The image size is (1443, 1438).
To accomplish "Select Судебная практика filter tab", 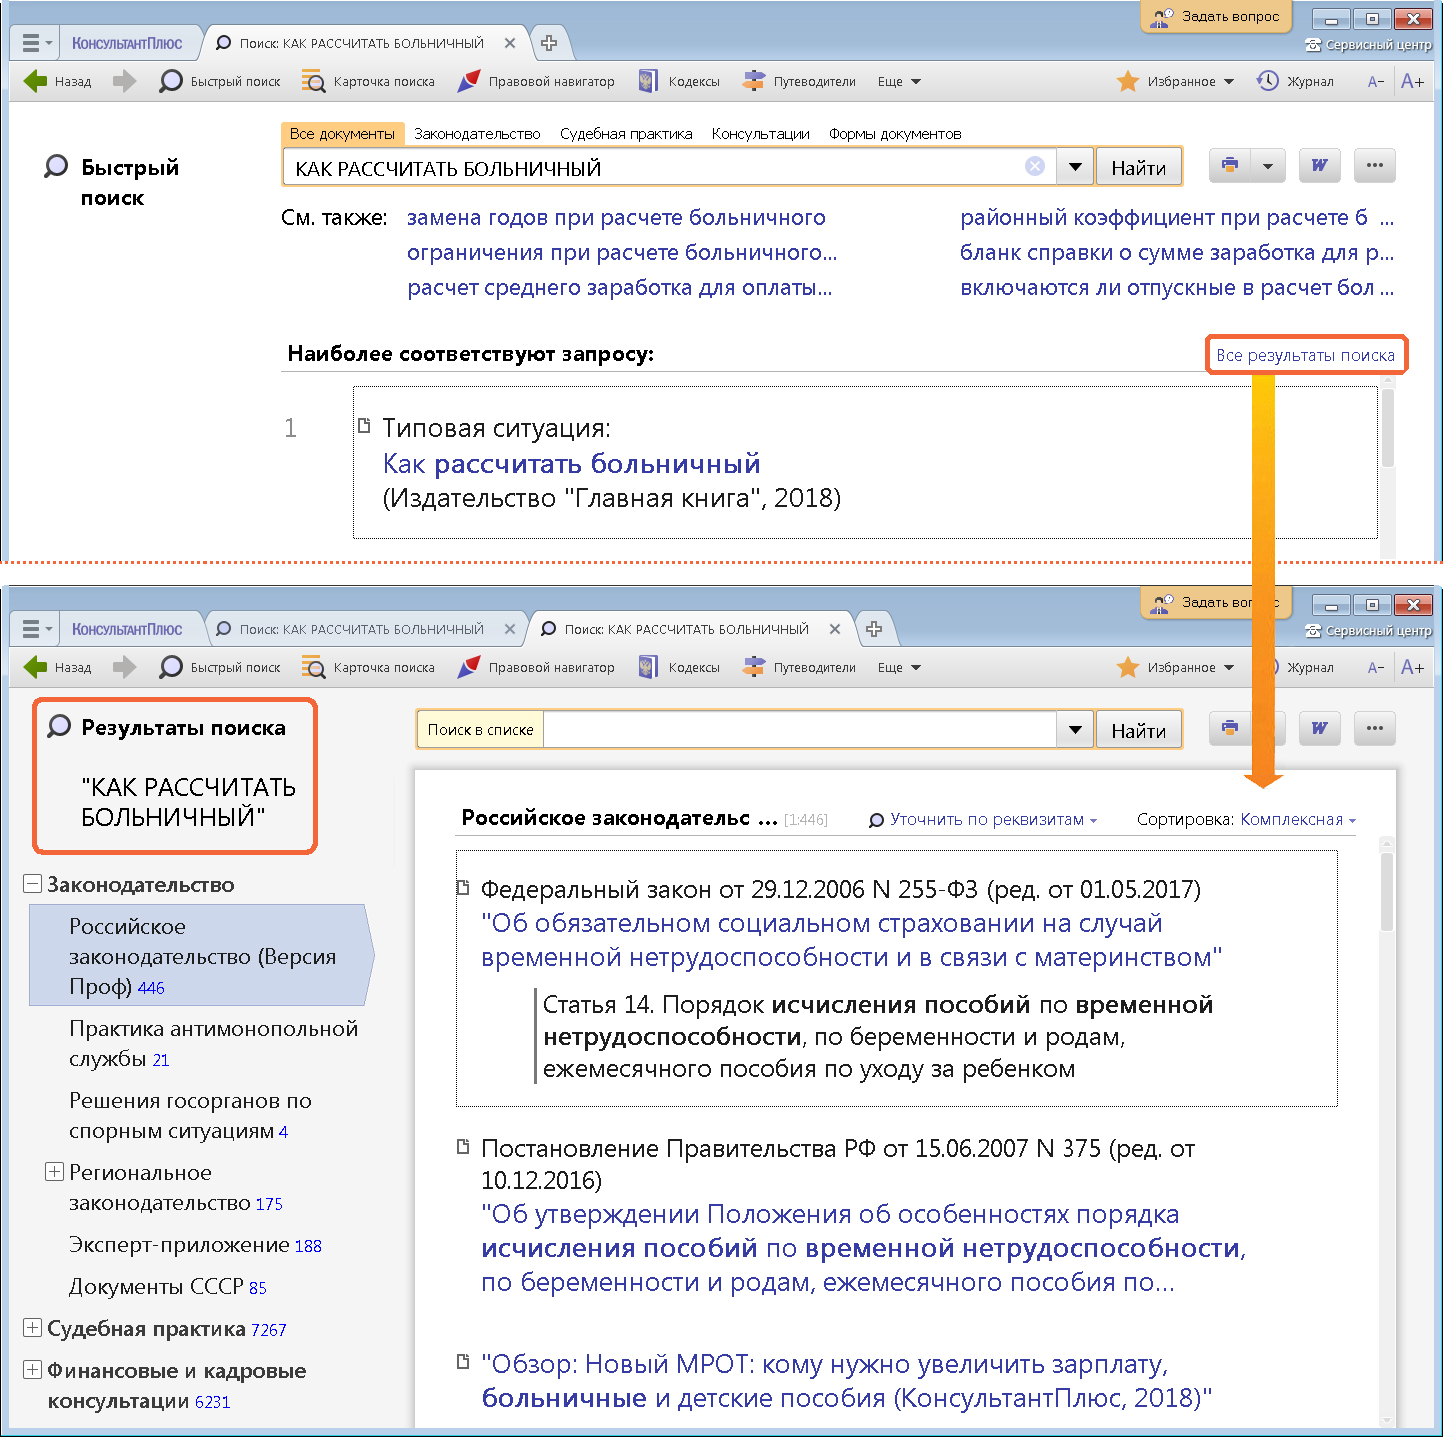I will point(626,134).
